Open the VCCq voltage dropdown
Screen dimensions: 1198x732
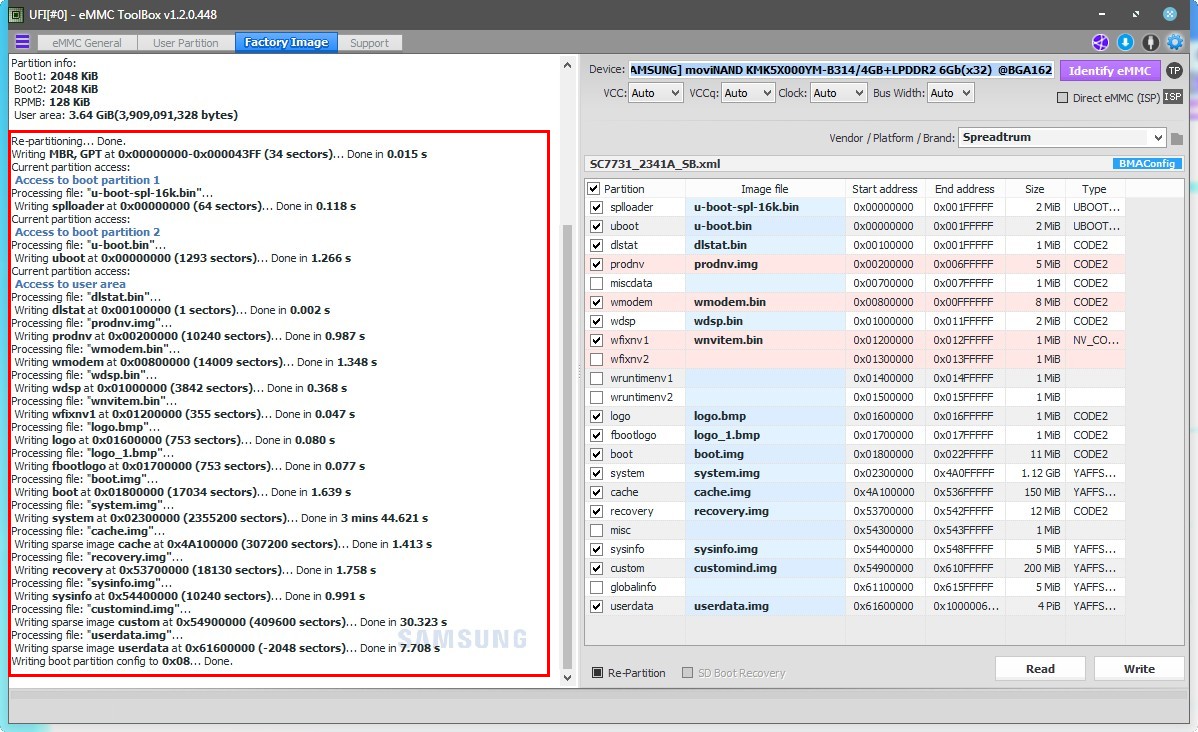coord(748,93)
